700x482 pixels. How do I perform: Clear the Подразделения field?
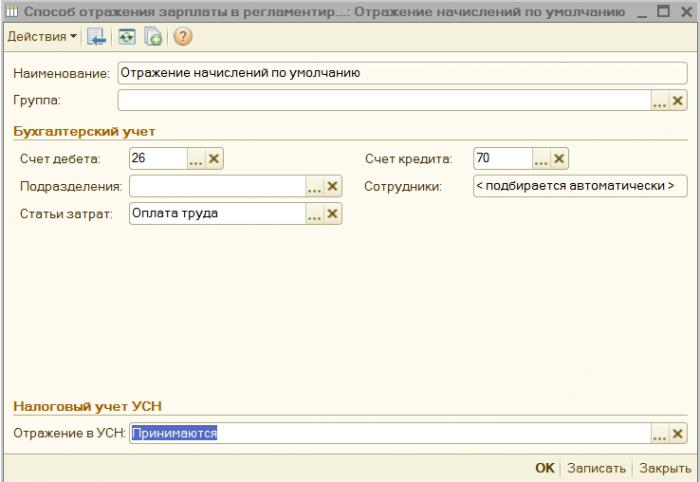pos(332,186)
